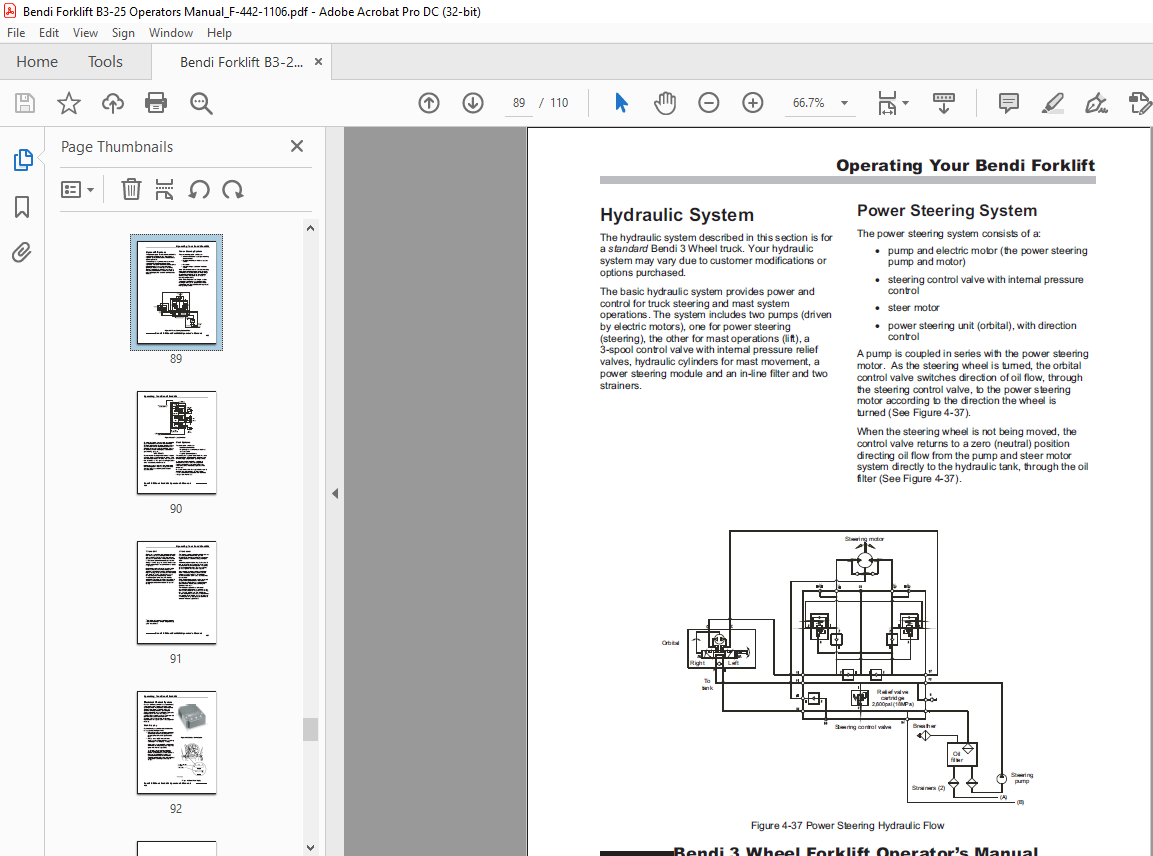Image resolution: width=1153 pixels, height=856 pixels.
Task: Select the highlighter pen tool
Action: pos(1052,103)
